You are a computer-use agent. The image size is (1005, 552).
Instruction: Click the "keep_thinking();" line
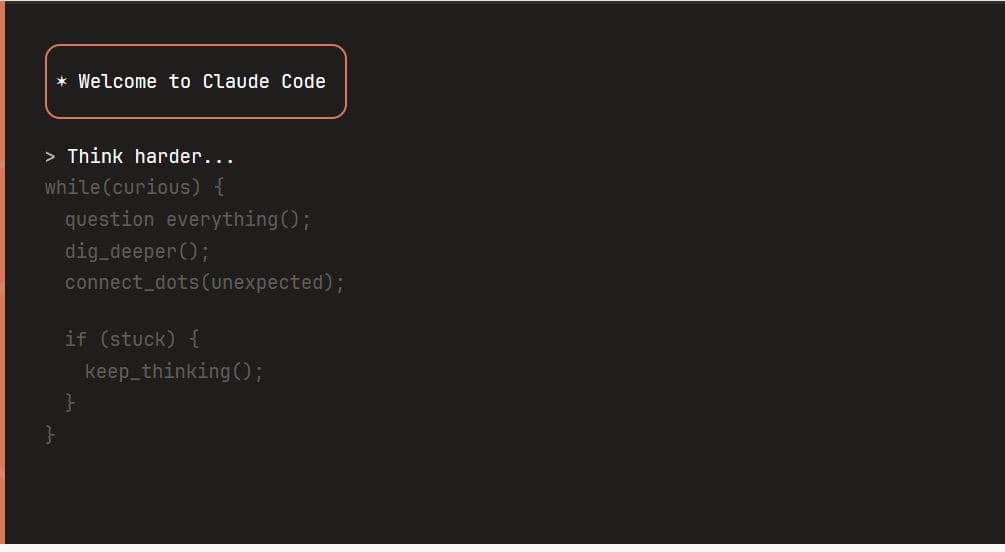pos(174,372)
